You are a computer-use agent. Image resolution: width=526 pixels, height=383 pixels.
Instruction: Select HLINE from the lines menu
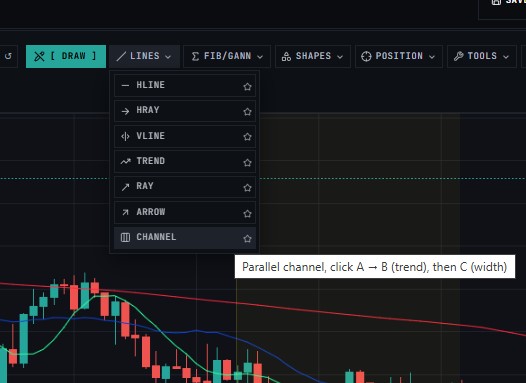[185, 86]
